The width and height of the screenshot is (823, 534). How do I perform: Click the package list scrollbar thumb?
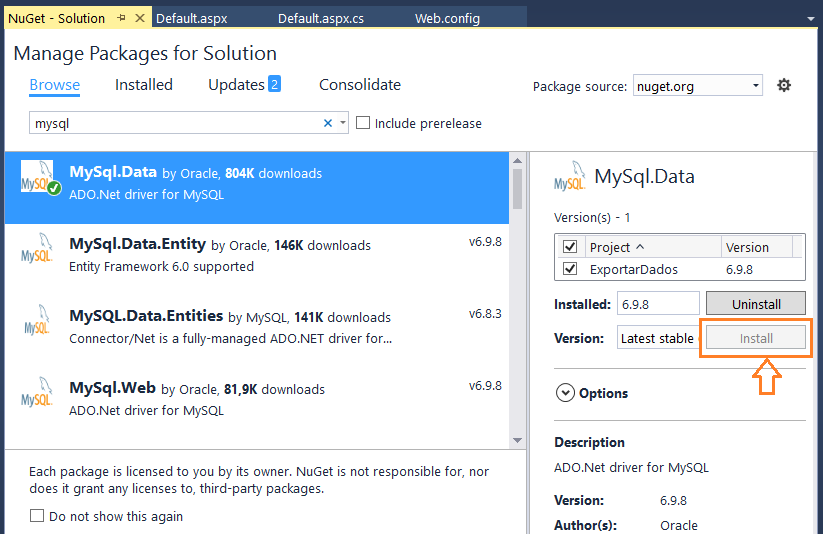click(x=518, y=188)
